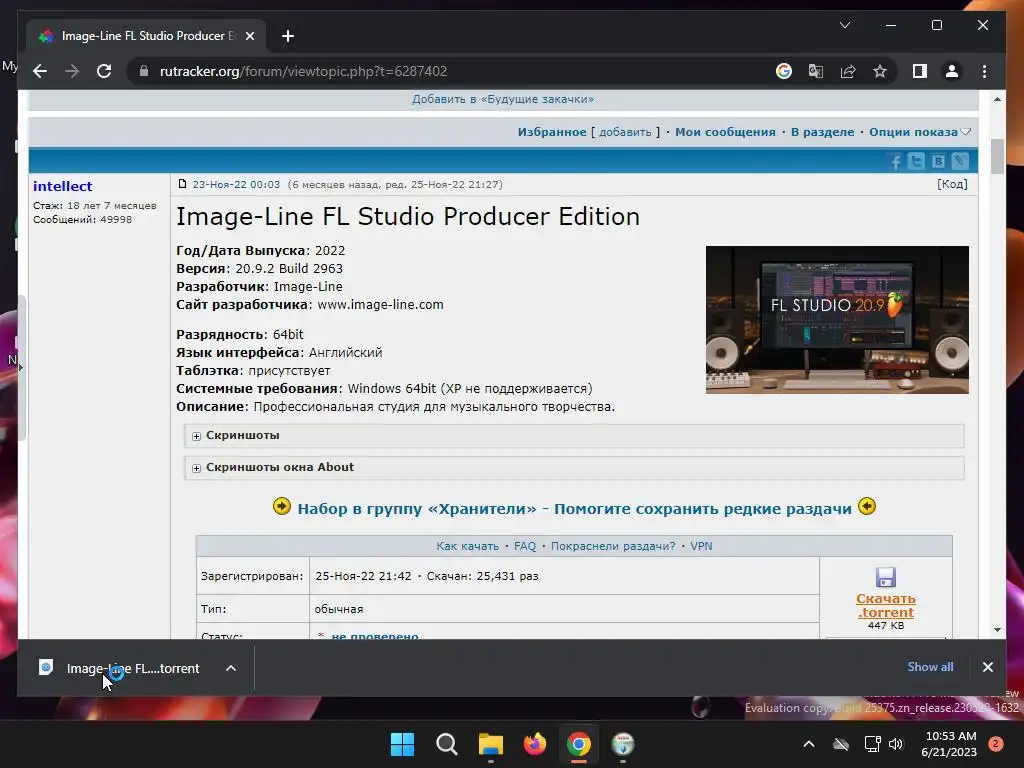The image size is (1024, 768).
Task: Share post via LiveJournal pencil icon
Action: [x=960, y=161]
